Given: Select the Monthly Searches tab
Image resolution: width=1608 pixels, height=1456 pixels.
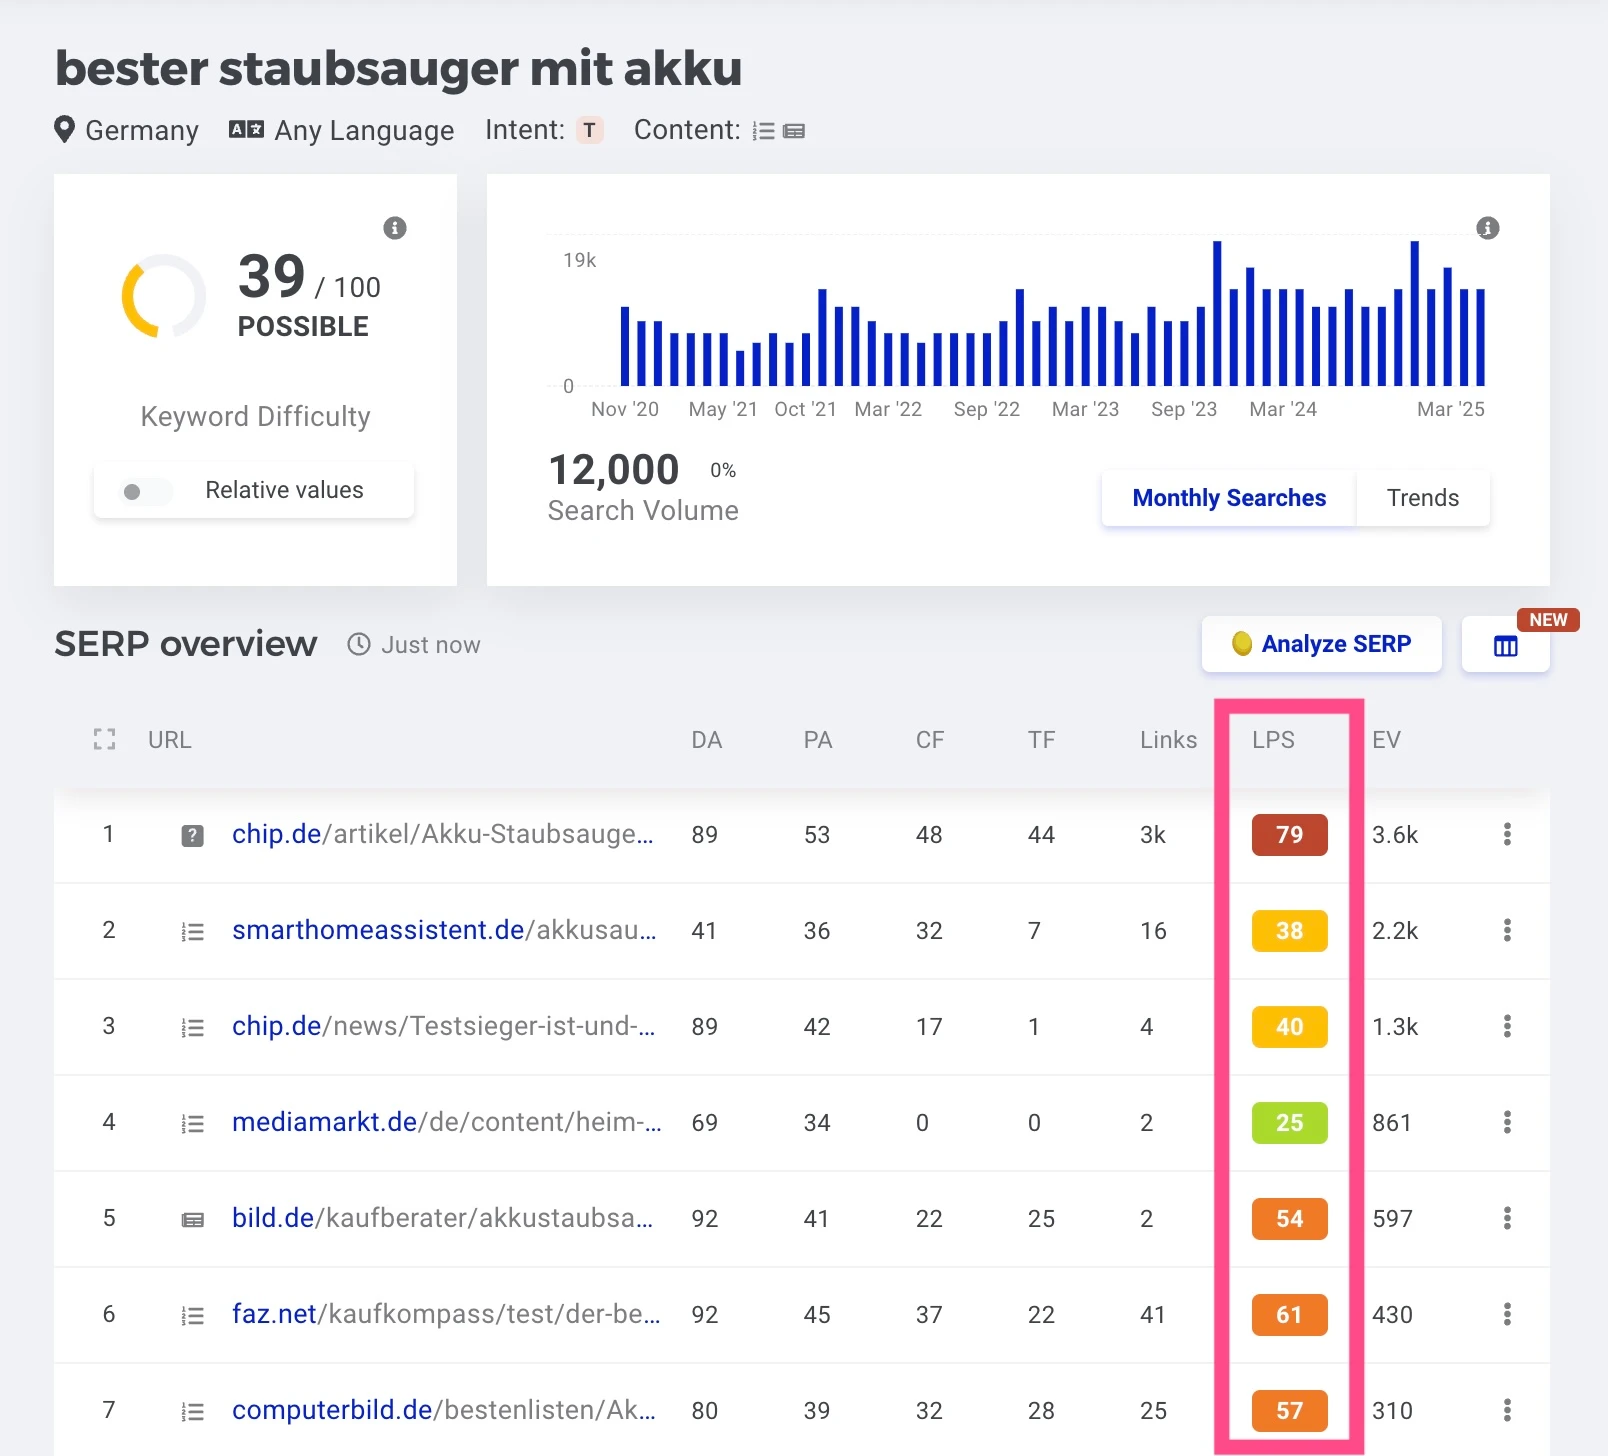Looking at the screenshot, I should [1228, 498].
